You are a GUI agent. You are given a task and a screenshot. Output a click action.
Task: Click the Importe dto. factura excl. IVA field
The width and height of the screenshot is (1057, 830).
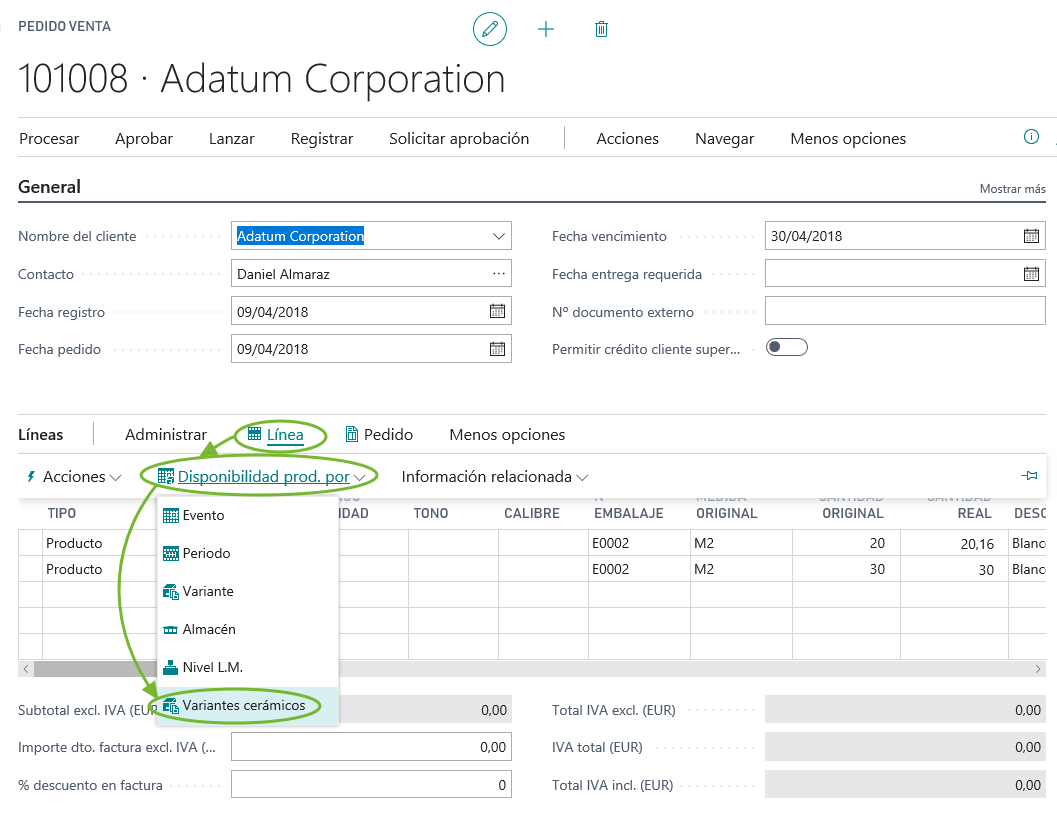[x=371, y=747]
